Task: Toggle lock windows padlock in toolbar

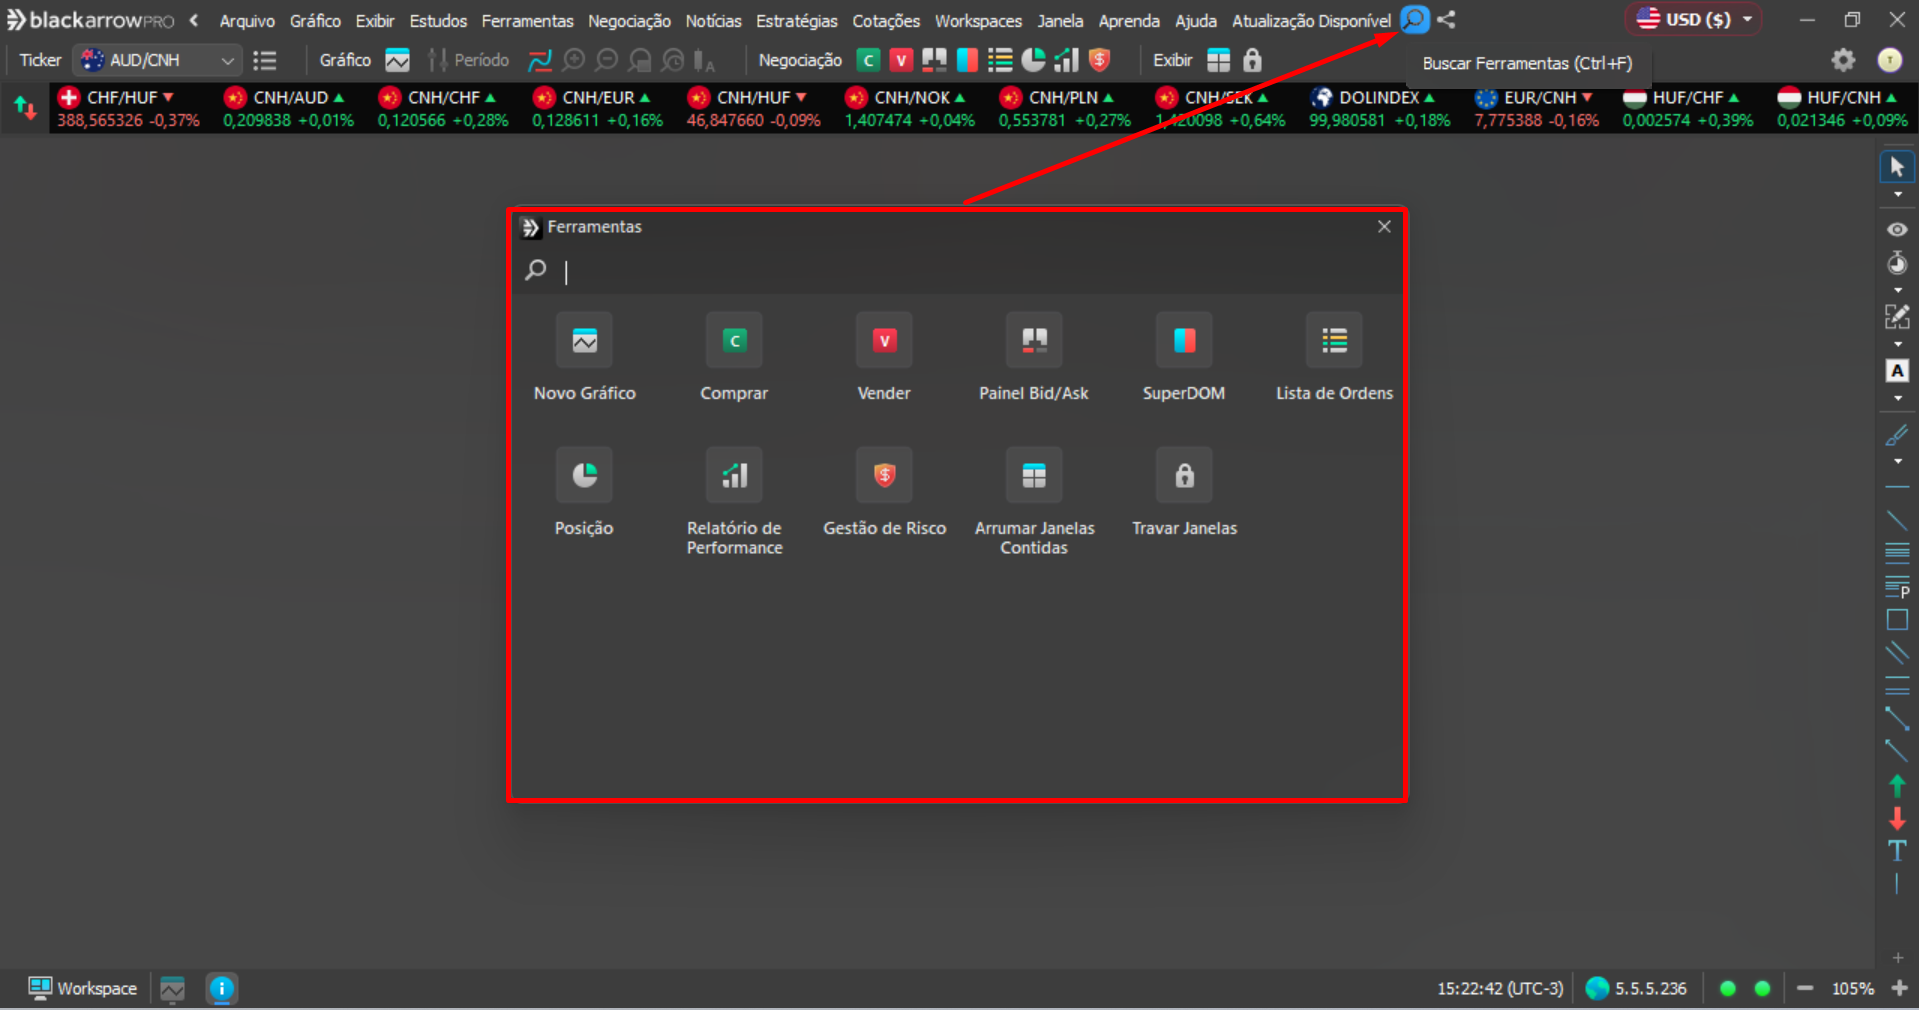Action: tap(1252, 60)
